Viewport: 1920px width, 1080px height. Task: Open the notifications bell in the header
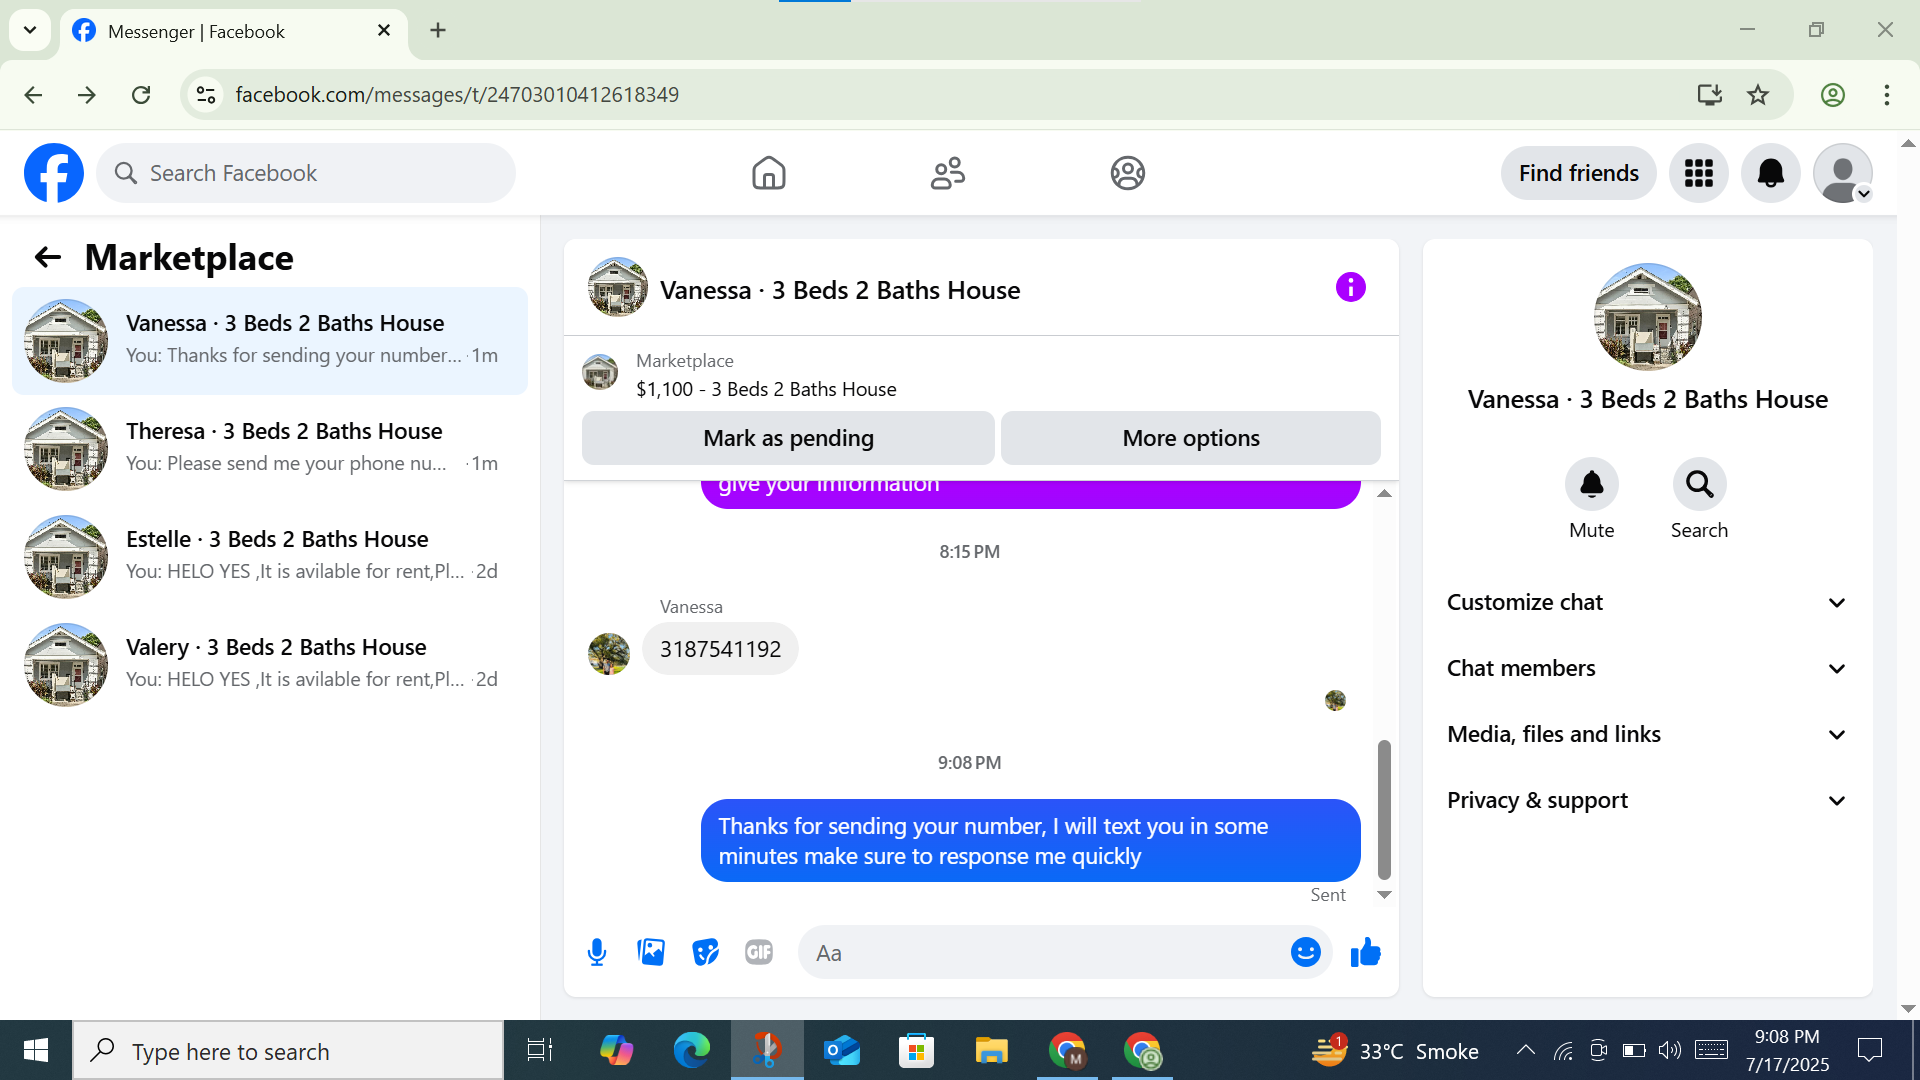click(1770, 173)
